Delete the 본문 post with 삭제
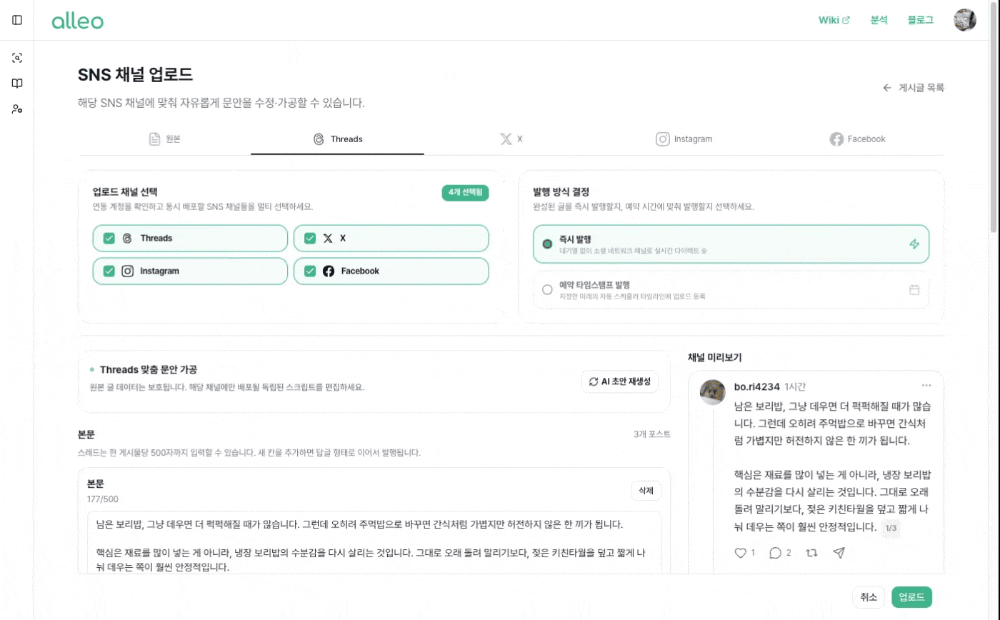1000x620 pixels. (x=645, y=491)
